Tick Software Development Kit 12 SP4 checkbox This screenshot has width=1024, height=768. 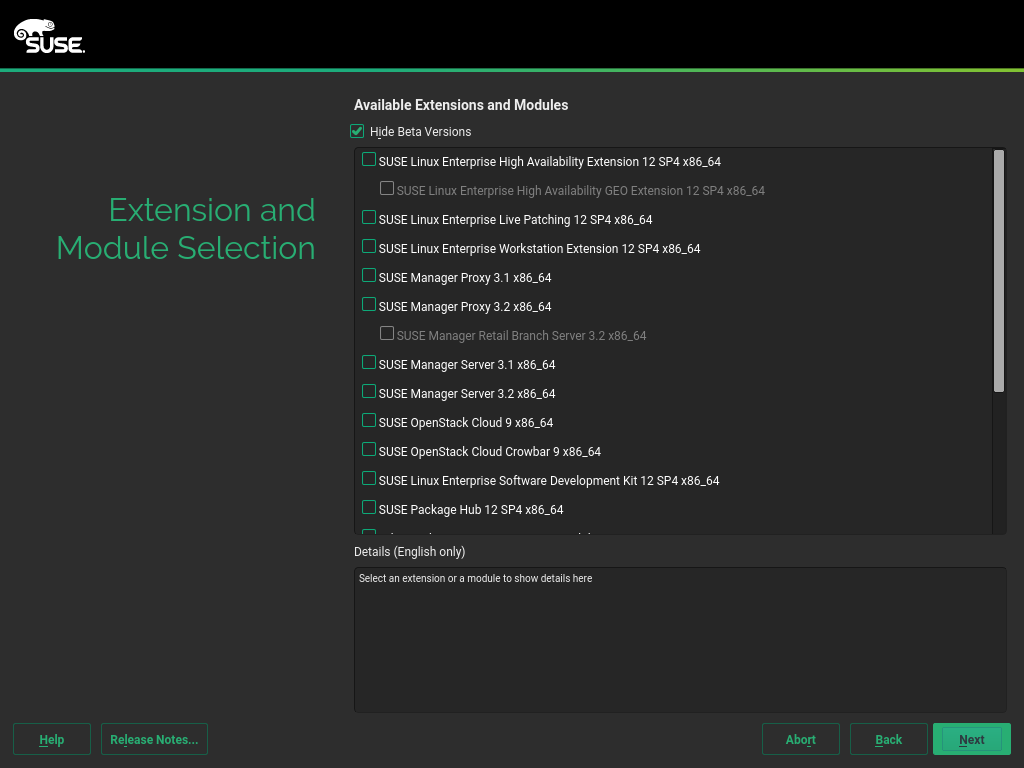369,479
